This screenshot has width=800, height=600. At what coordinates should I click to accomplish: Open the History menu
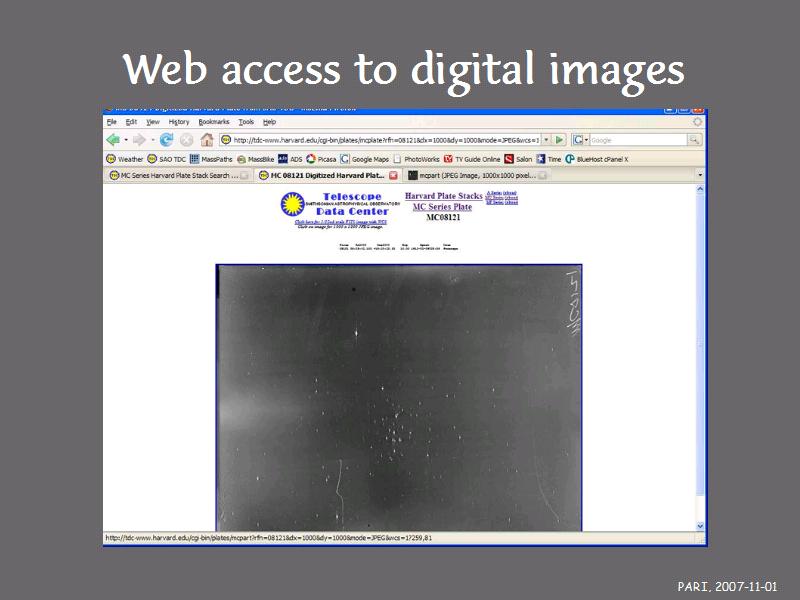pos(179,122)
